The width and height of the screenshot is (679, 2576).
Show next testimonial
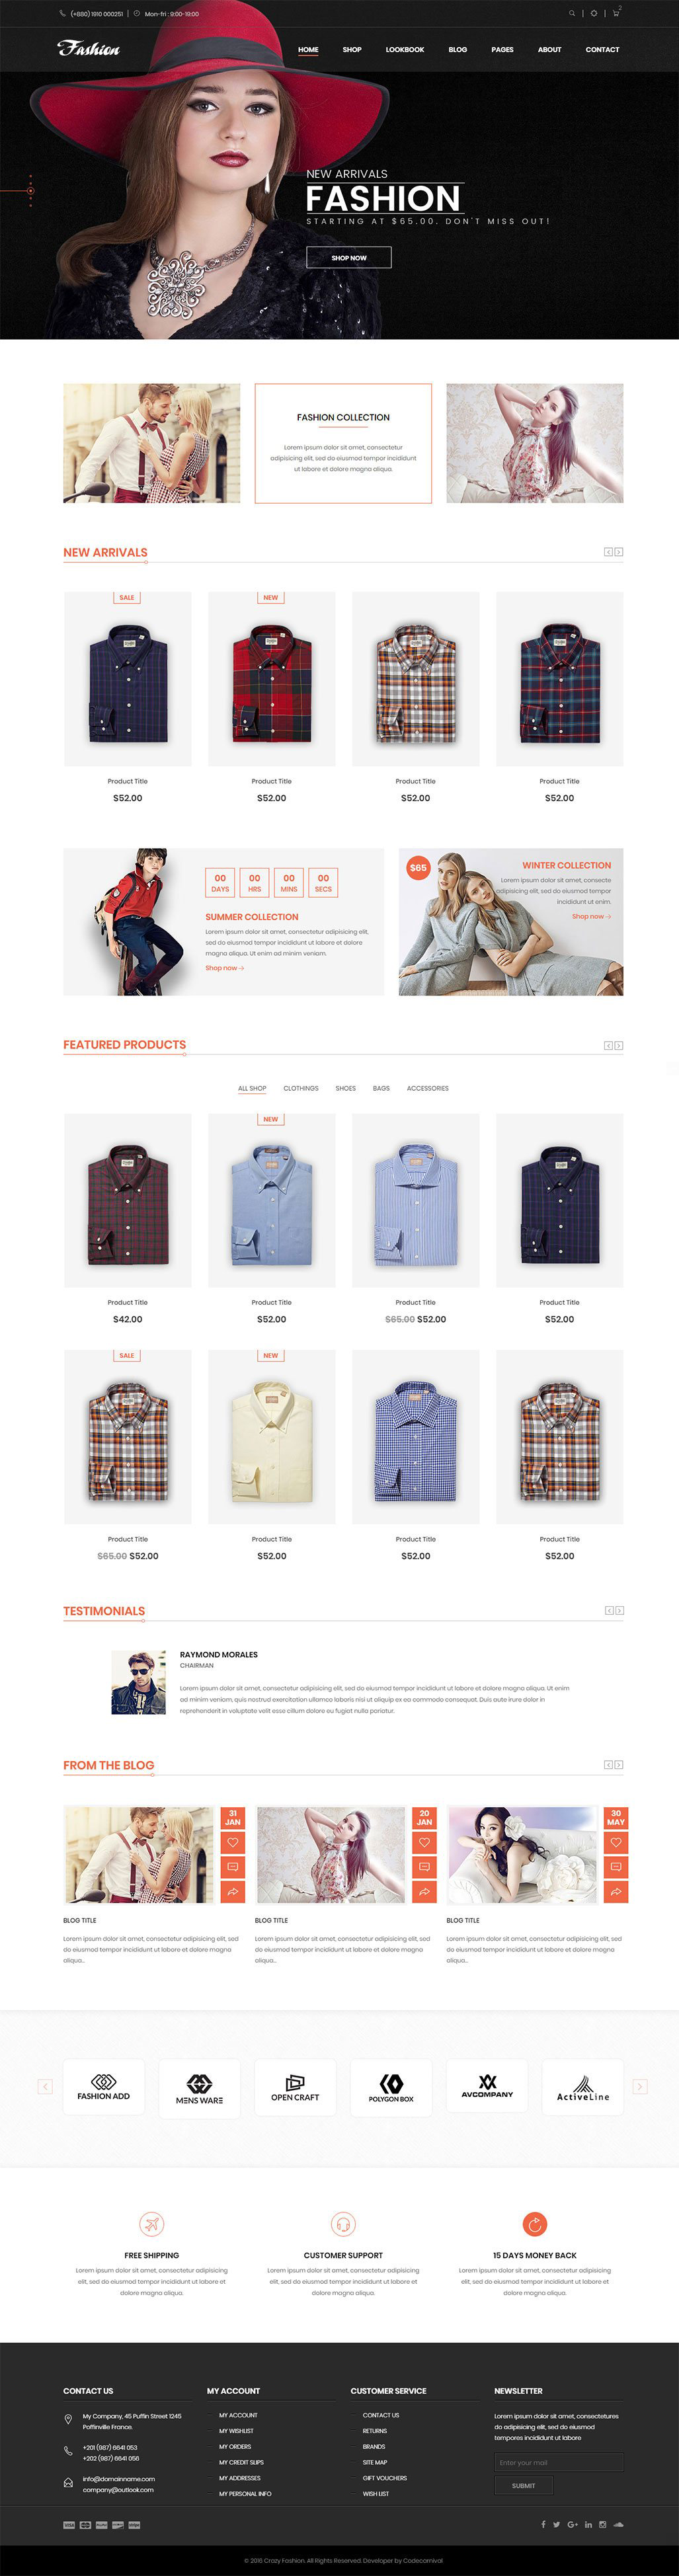(619, 1610)
